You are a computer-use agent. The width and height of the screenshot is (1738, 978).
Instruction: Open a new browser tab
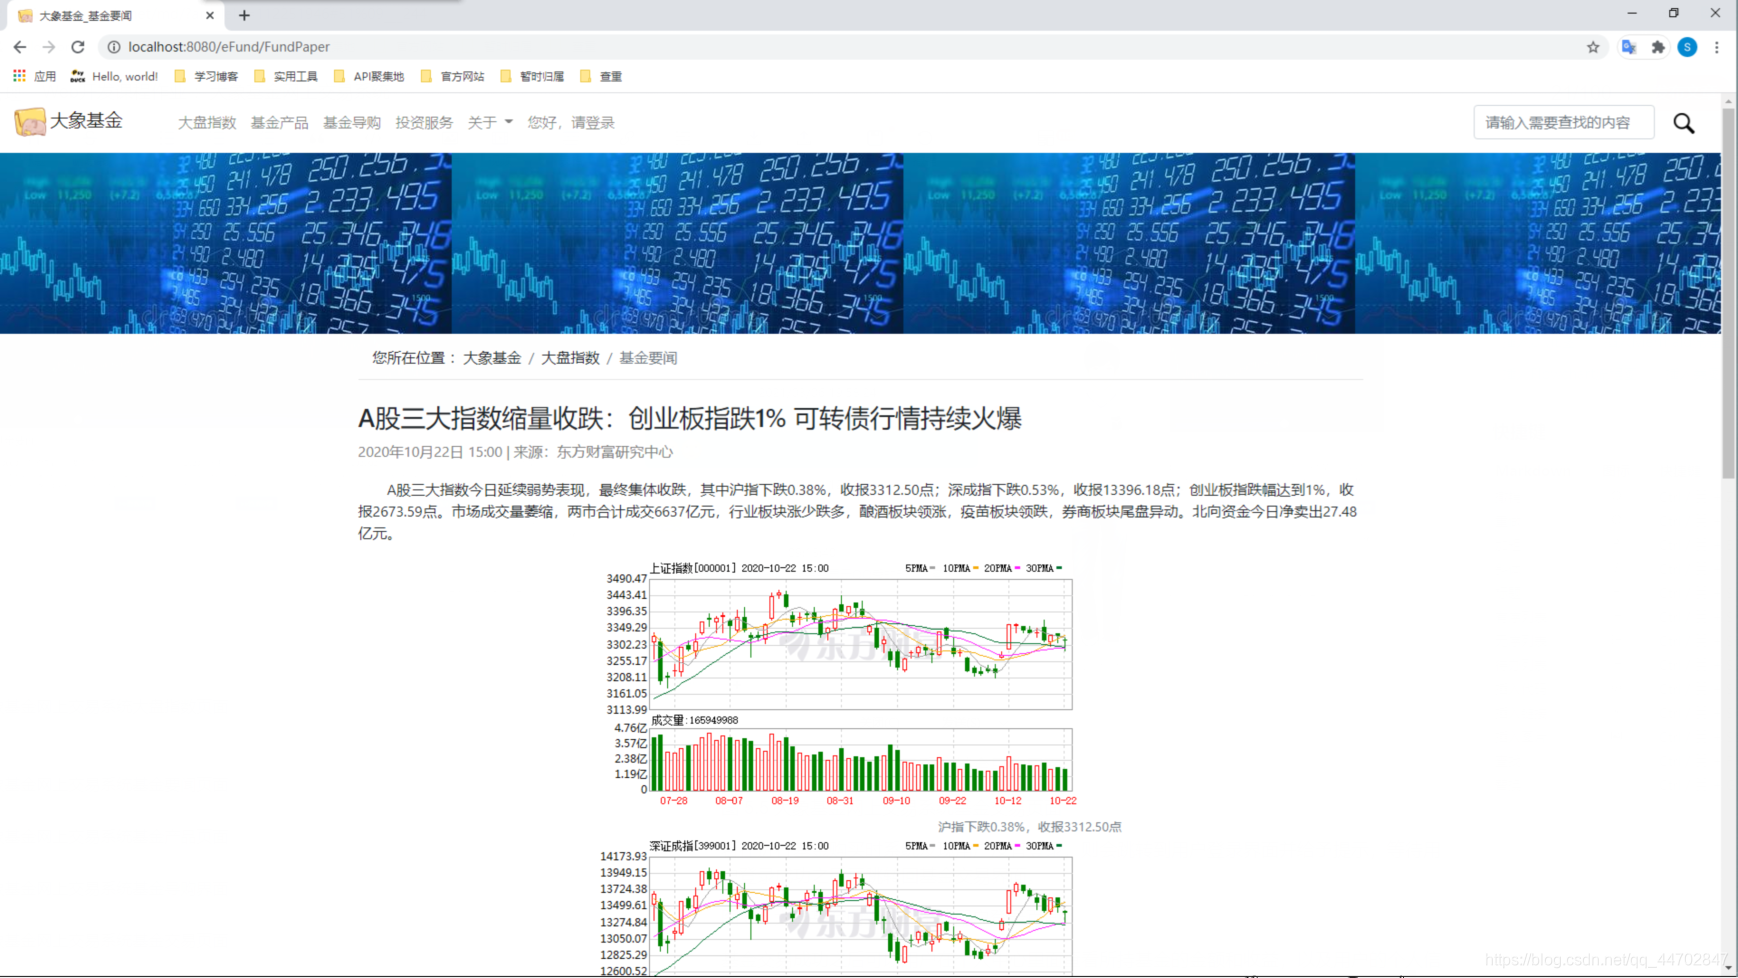pos(244,15)
